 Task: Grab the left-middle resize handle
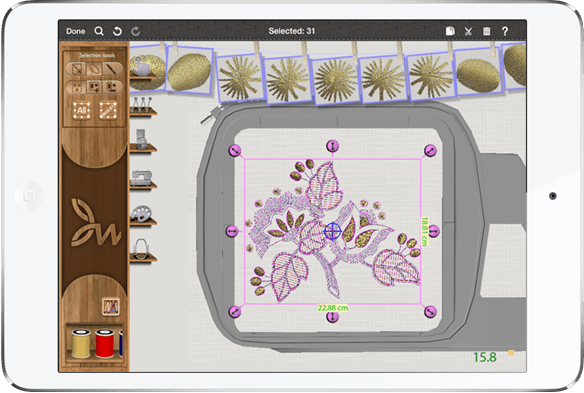pyautogui.click(x=232, y=231)
